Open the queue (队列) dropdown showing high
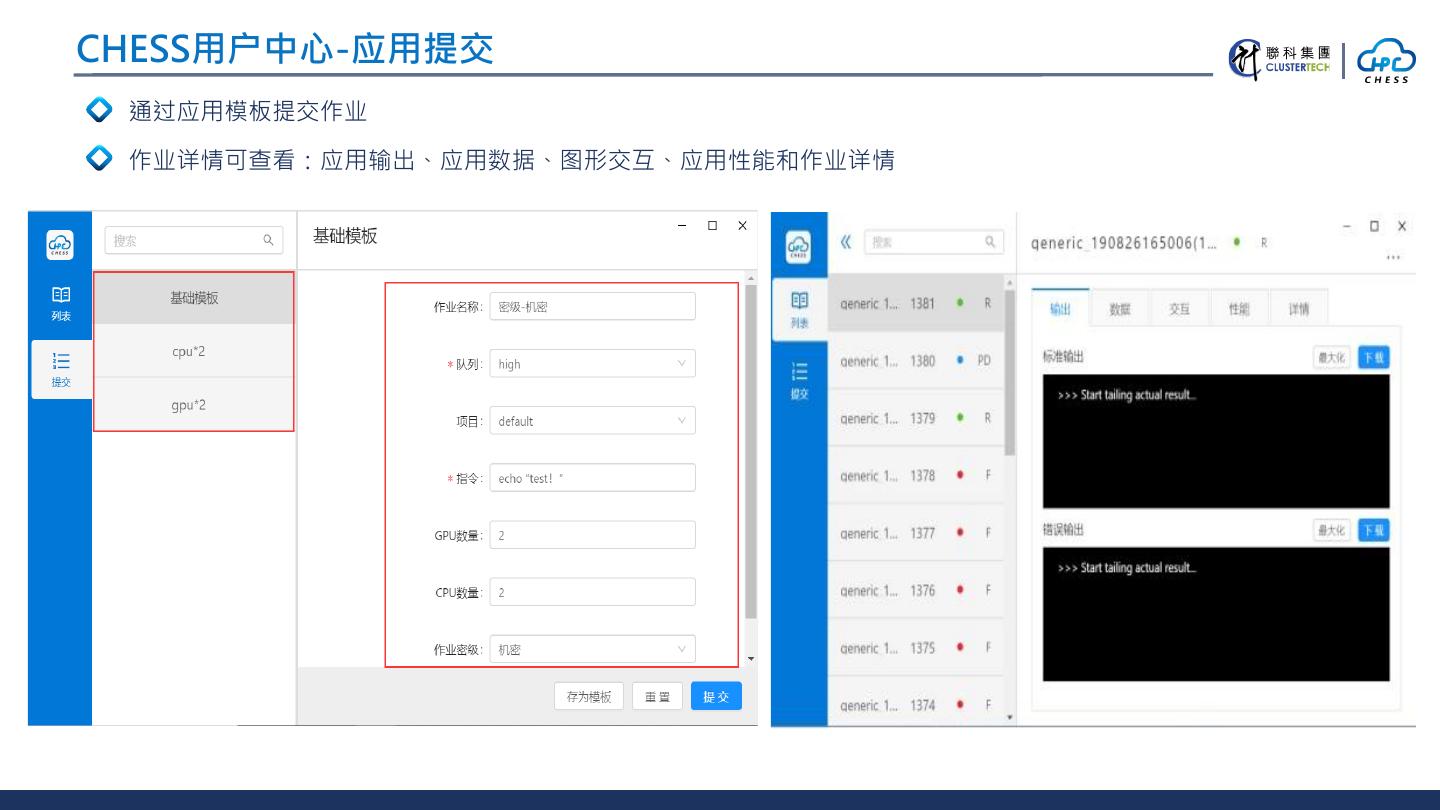Screen dimensions: 1440x810 tap(592, 364)
